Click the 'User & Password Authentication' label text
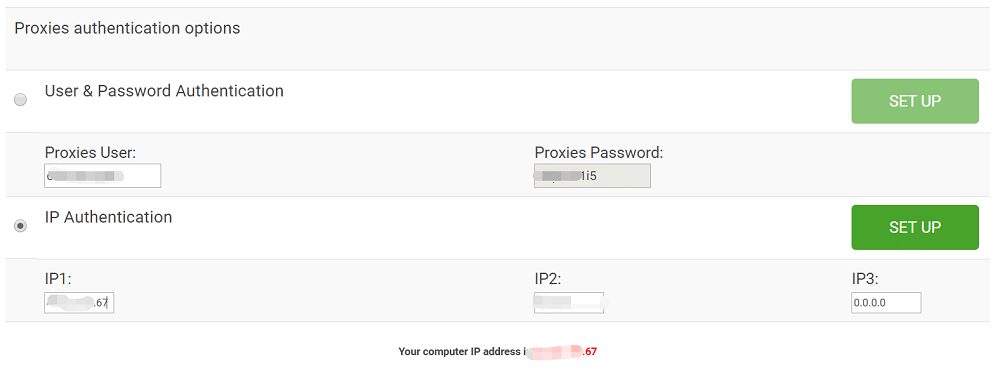 click(x=164, y=91)
